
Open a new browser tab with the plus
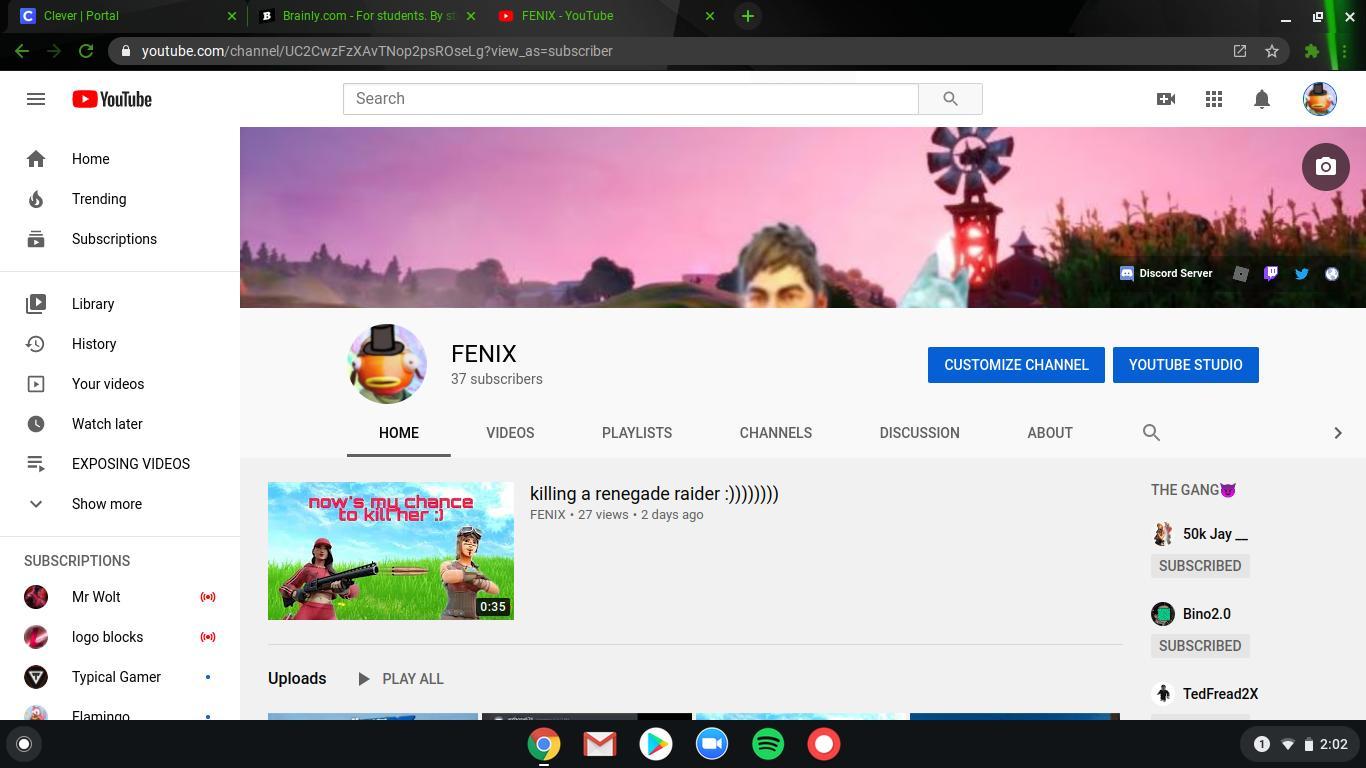coord(747,16)
